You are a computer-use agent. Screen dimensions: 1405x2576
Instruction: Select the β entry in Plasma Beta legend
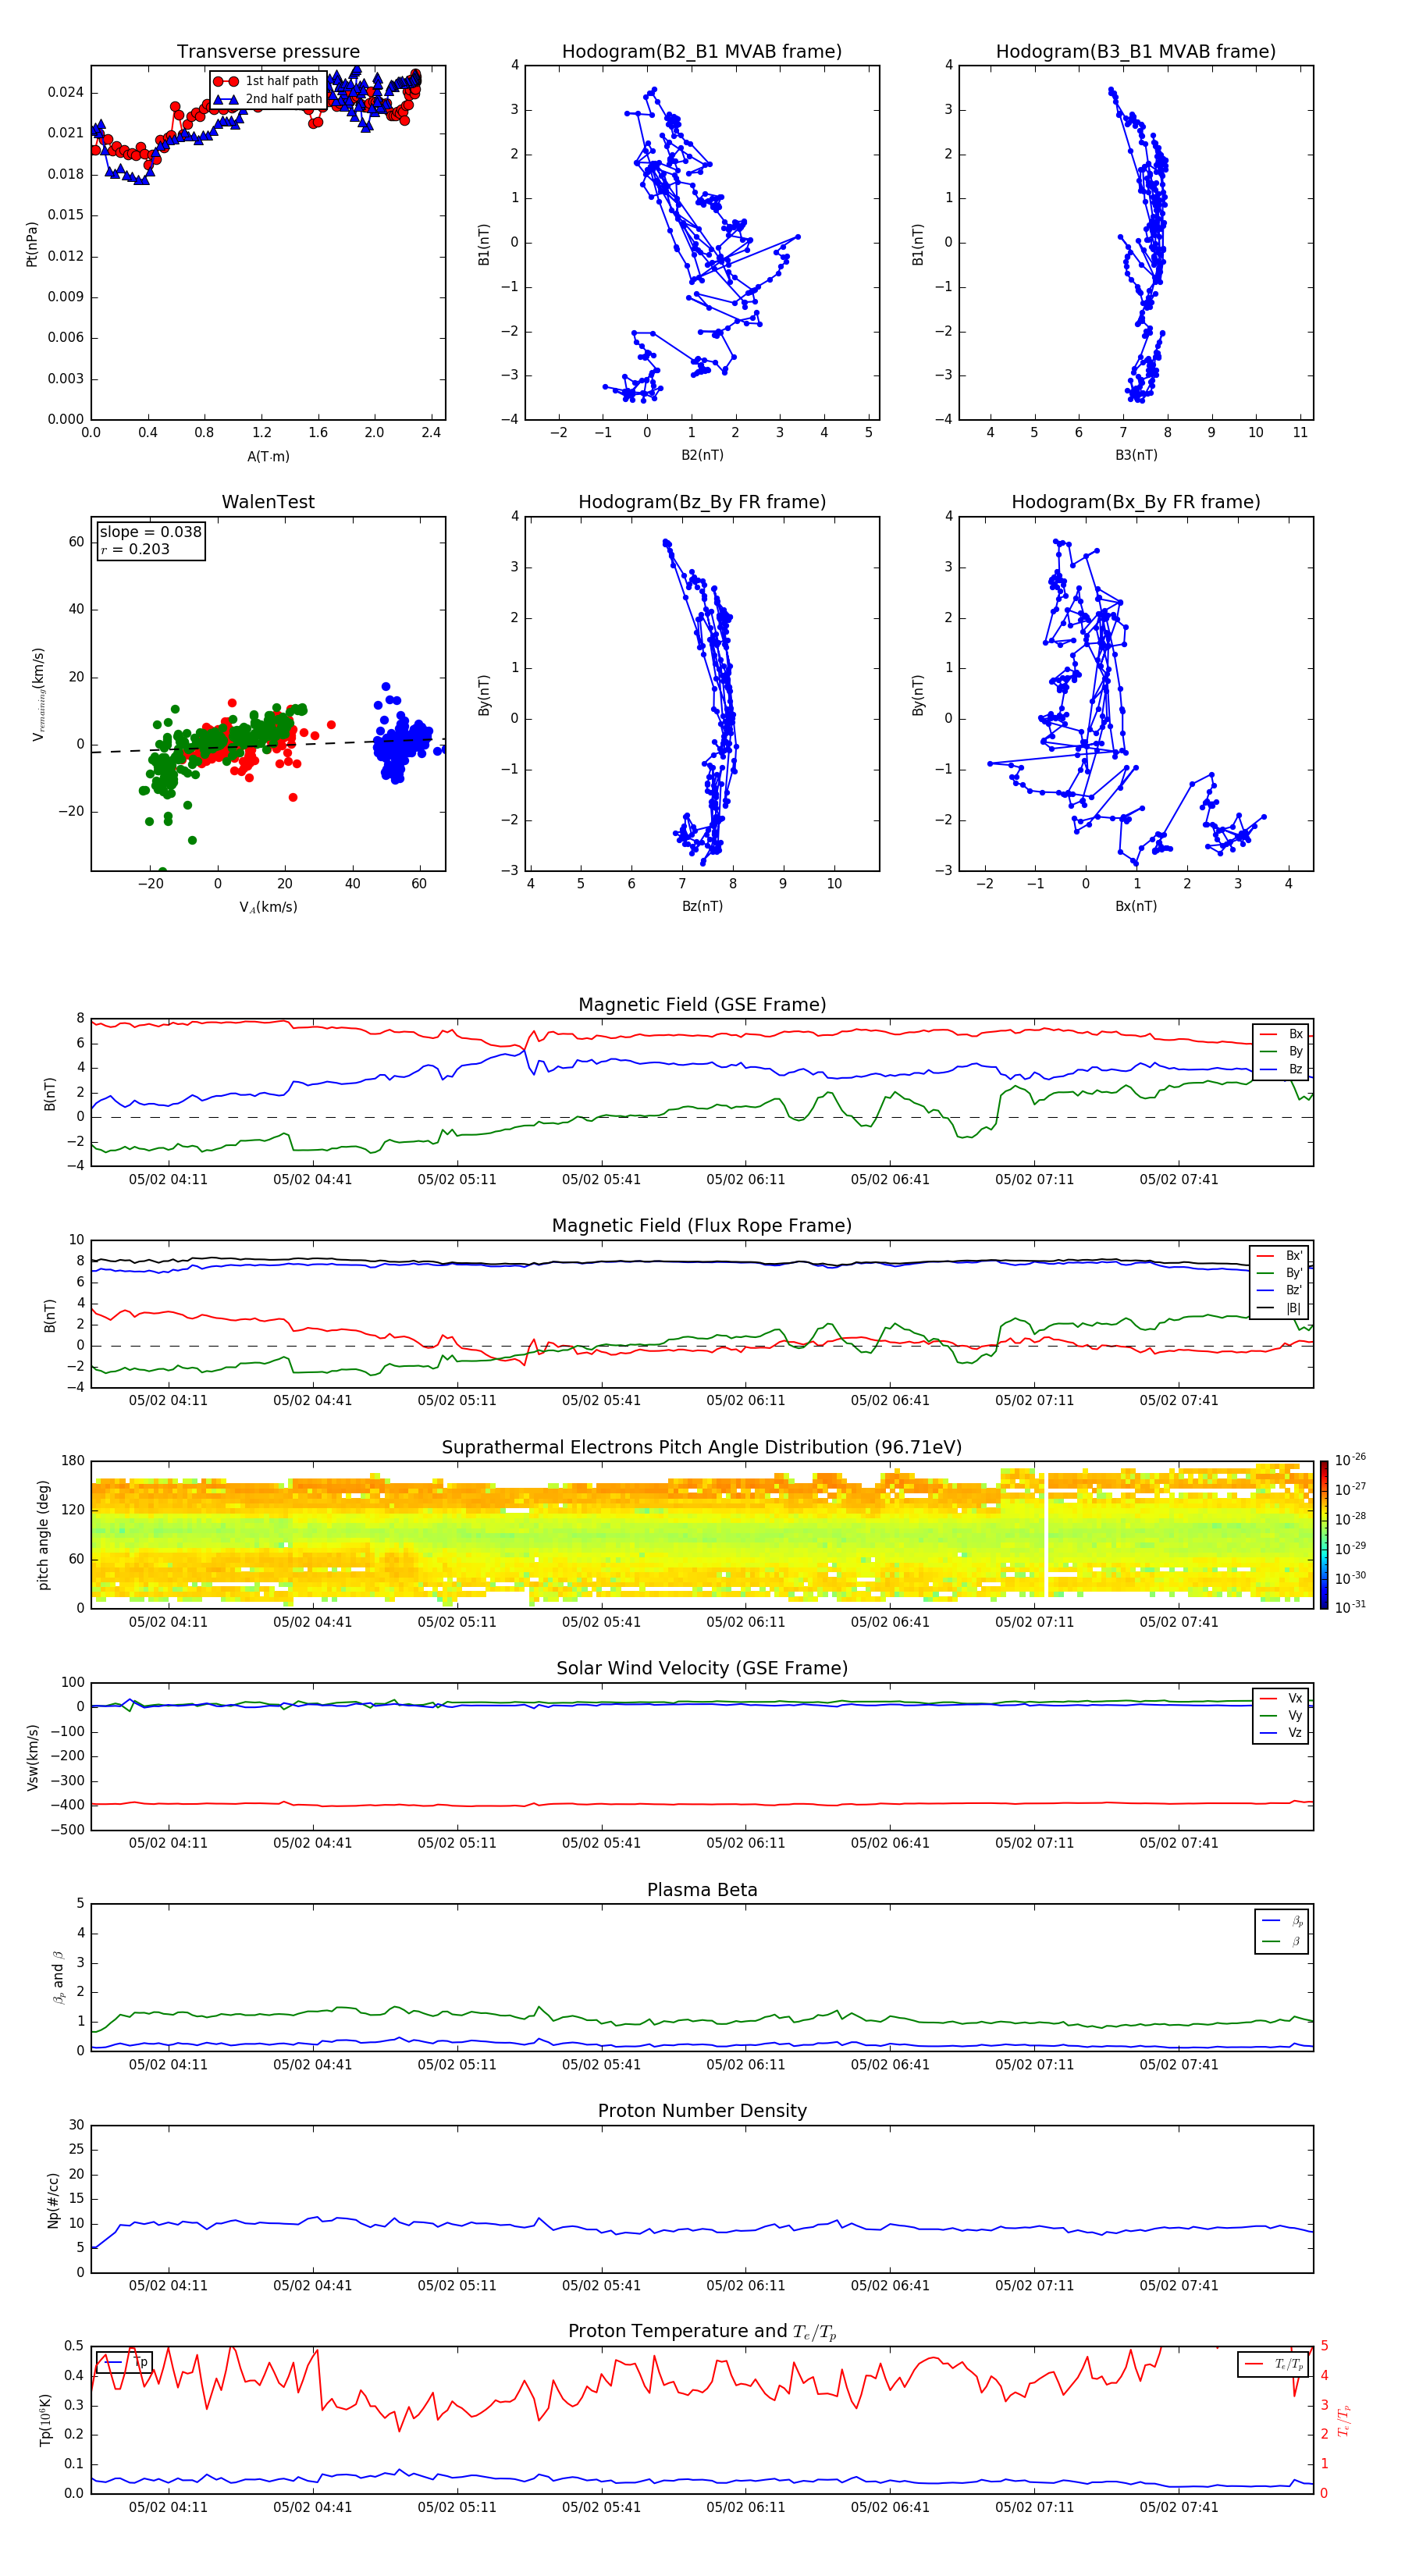tap(1282, 1941)
